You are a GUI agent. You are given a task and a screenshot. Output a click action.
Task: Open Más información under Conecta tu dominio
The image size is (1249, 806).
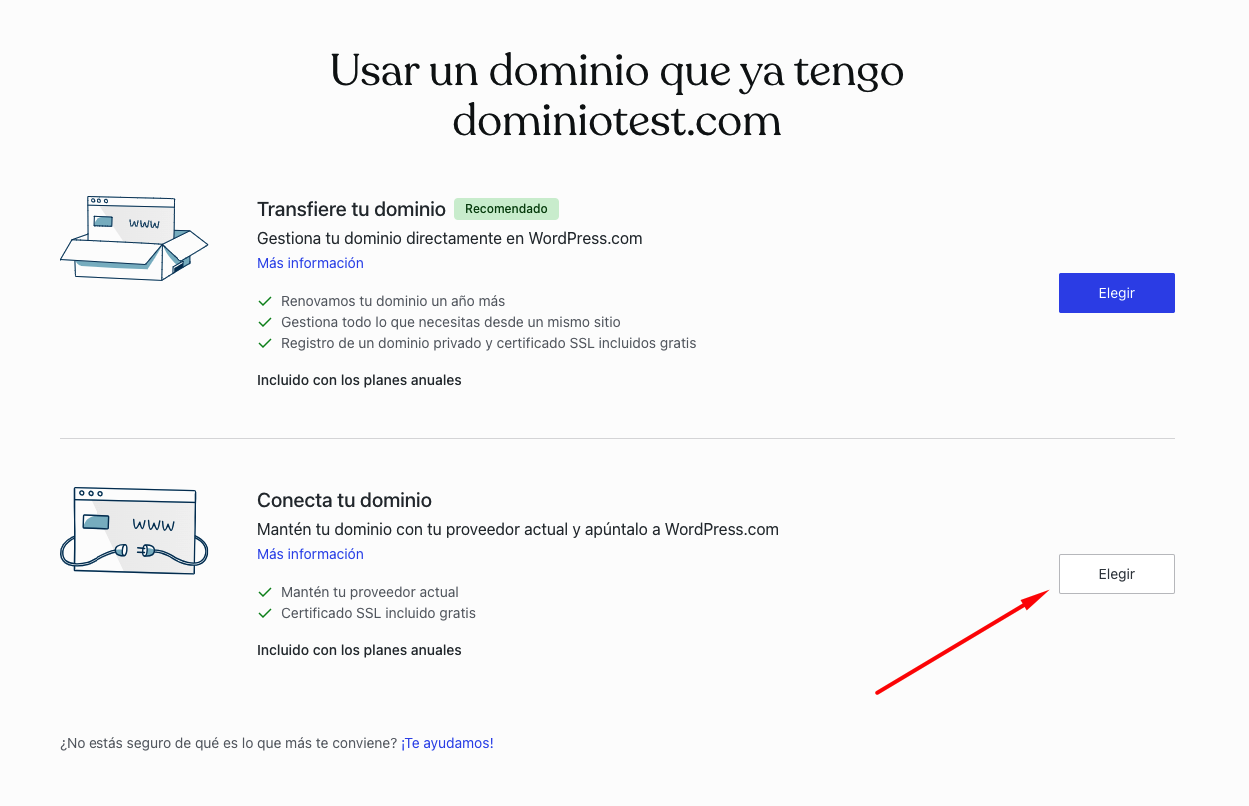click(x=310, y=554)
